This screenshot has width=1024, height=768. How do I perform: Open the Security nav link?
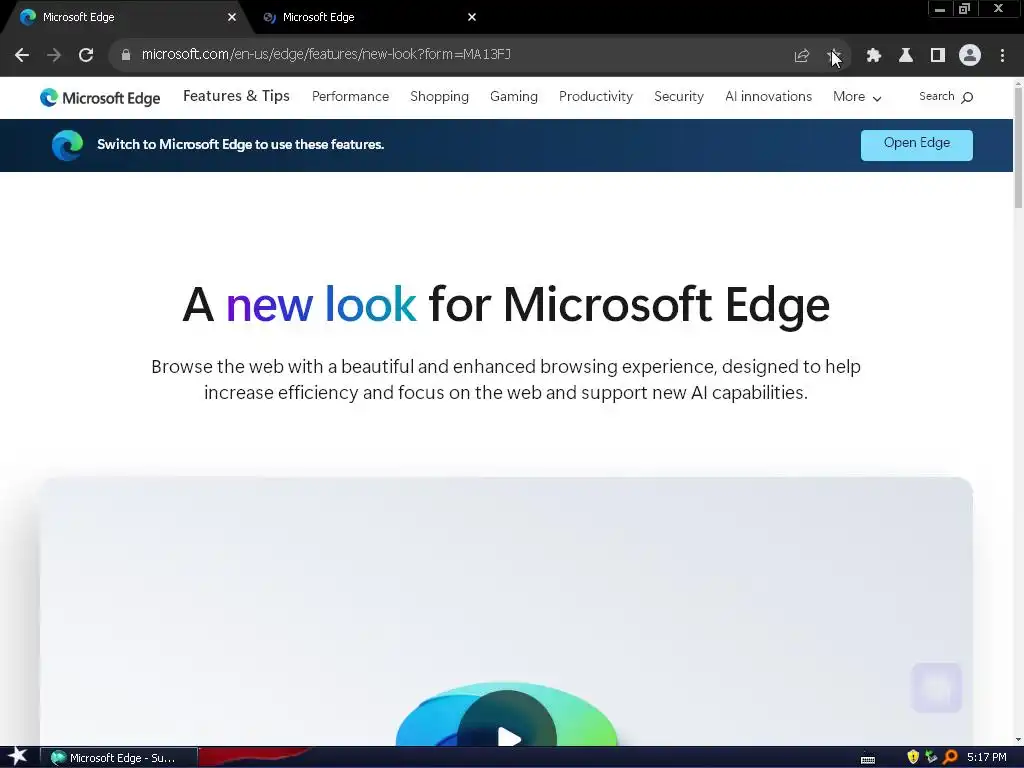click(679, 97)
